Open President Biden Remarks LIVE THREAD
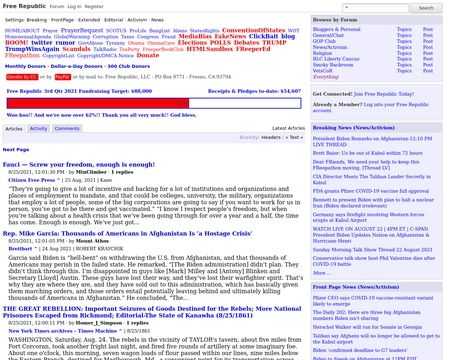Viewport: 450px width, 360px height. [372, 142]
